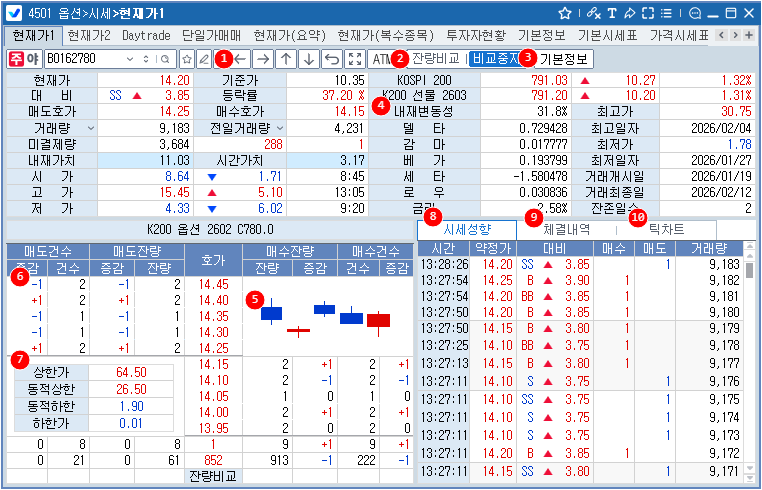Screen dimensions: 762x490
Task: Toggle the 야 night session button
Action: click(x=33, y=59)
